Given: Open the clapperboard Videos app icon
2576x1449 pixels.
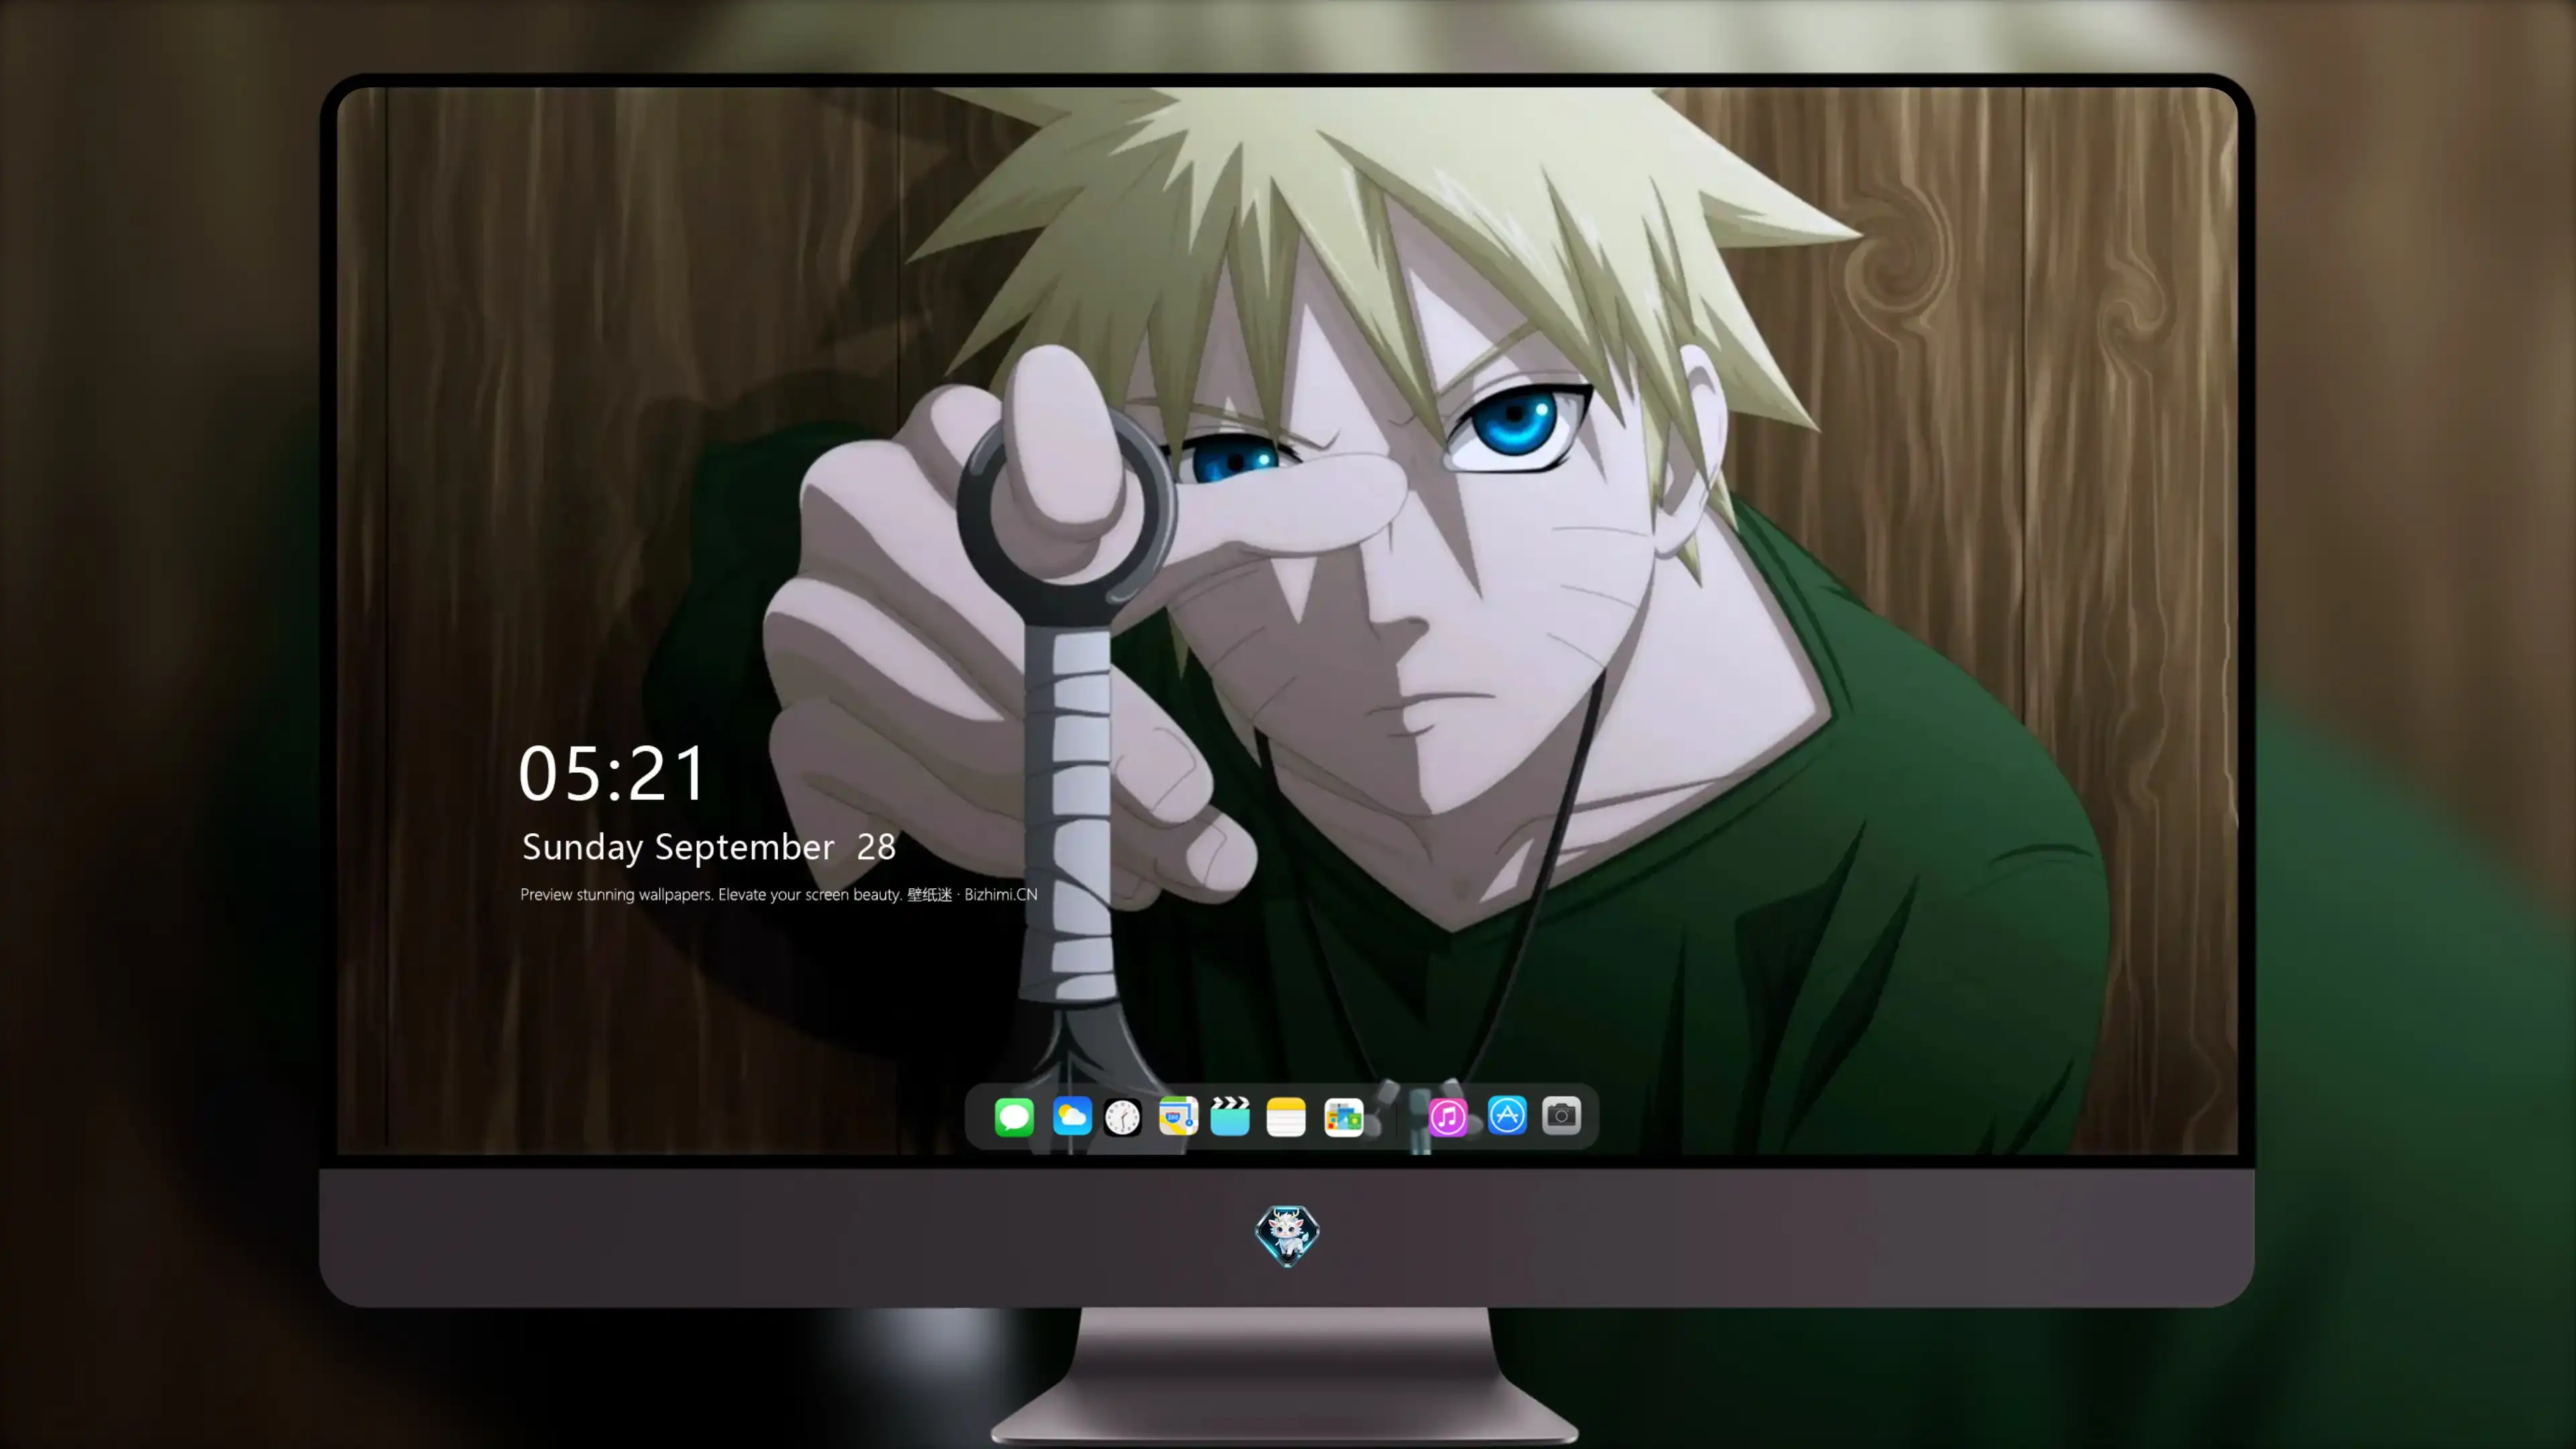Looking at the screenshot, I should 1230,1116.
